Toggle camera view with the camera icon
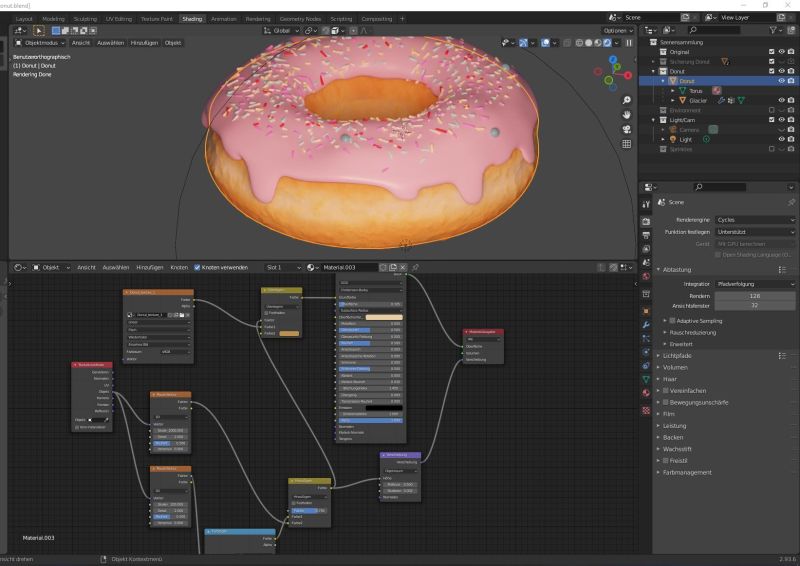 (x=627, y=130)
